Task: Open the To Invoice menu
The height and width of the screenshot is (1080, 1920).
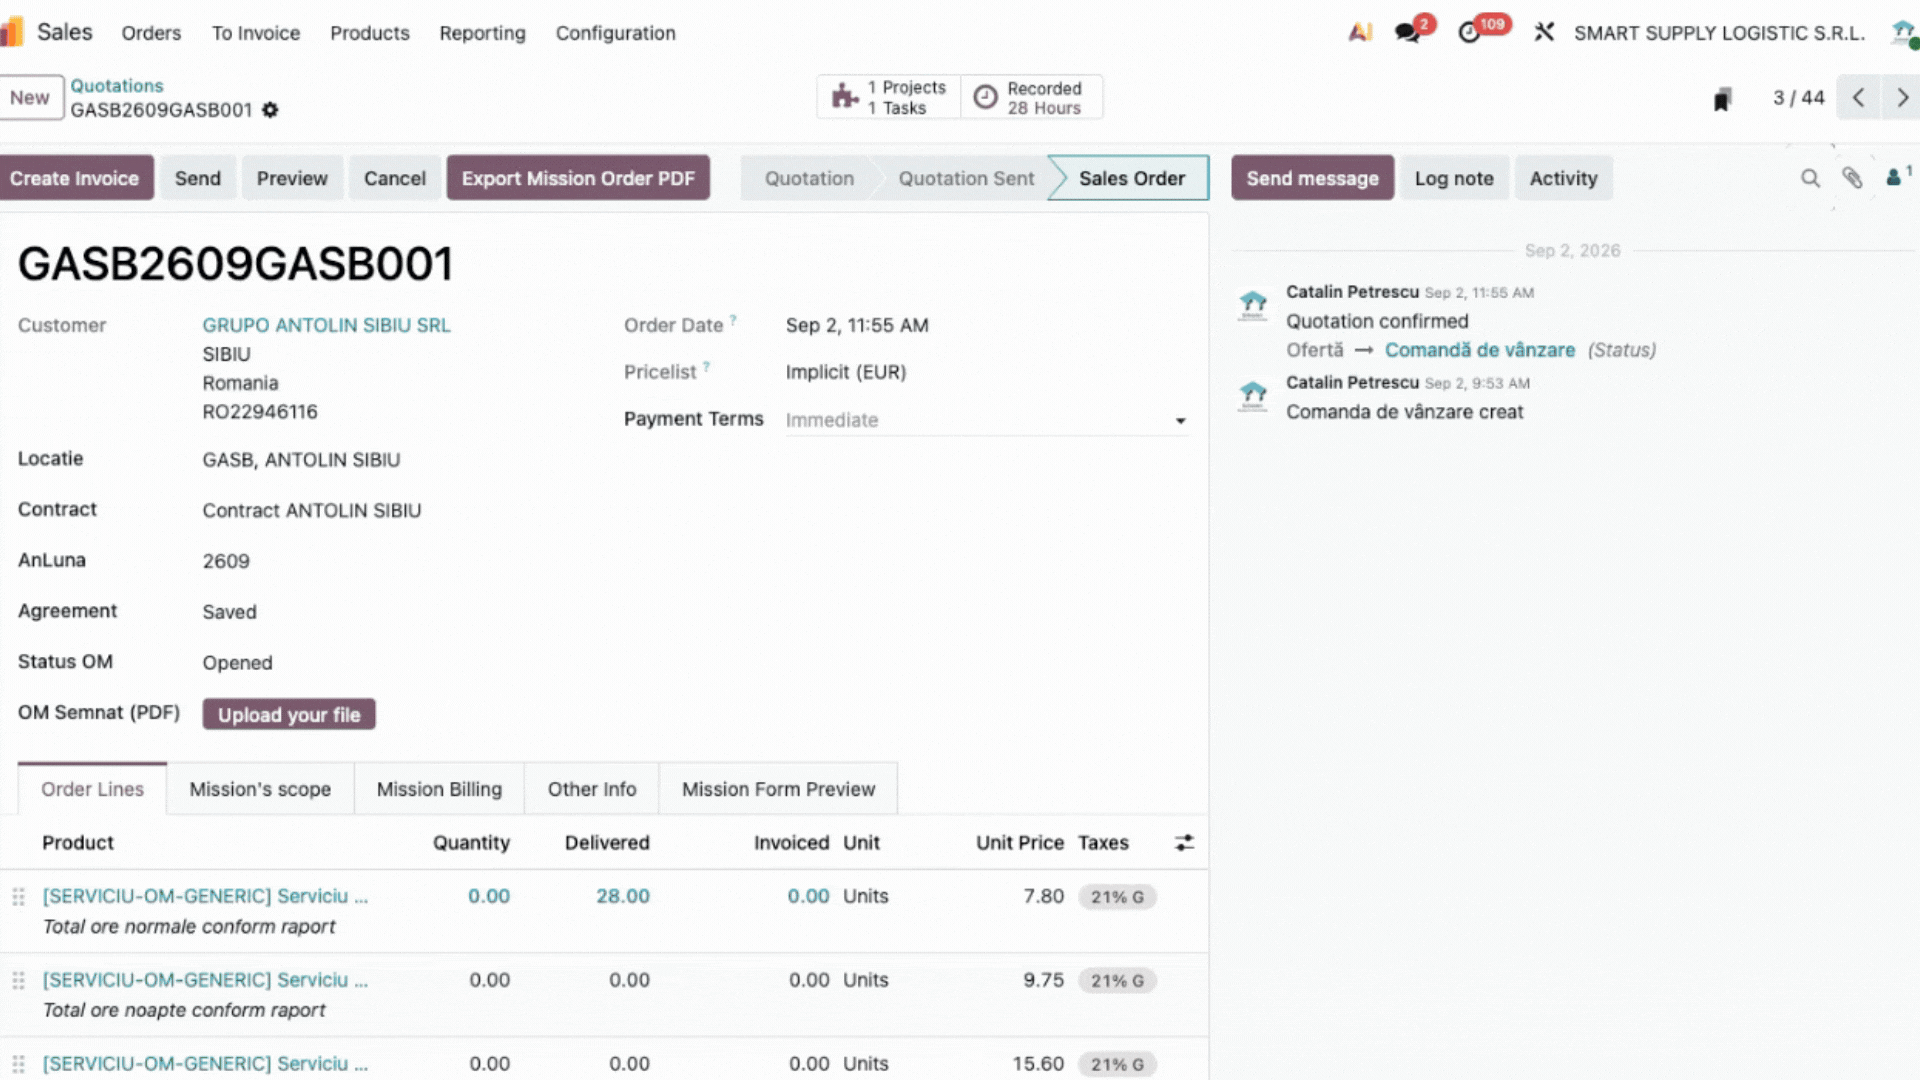Action: pos(256,33)
